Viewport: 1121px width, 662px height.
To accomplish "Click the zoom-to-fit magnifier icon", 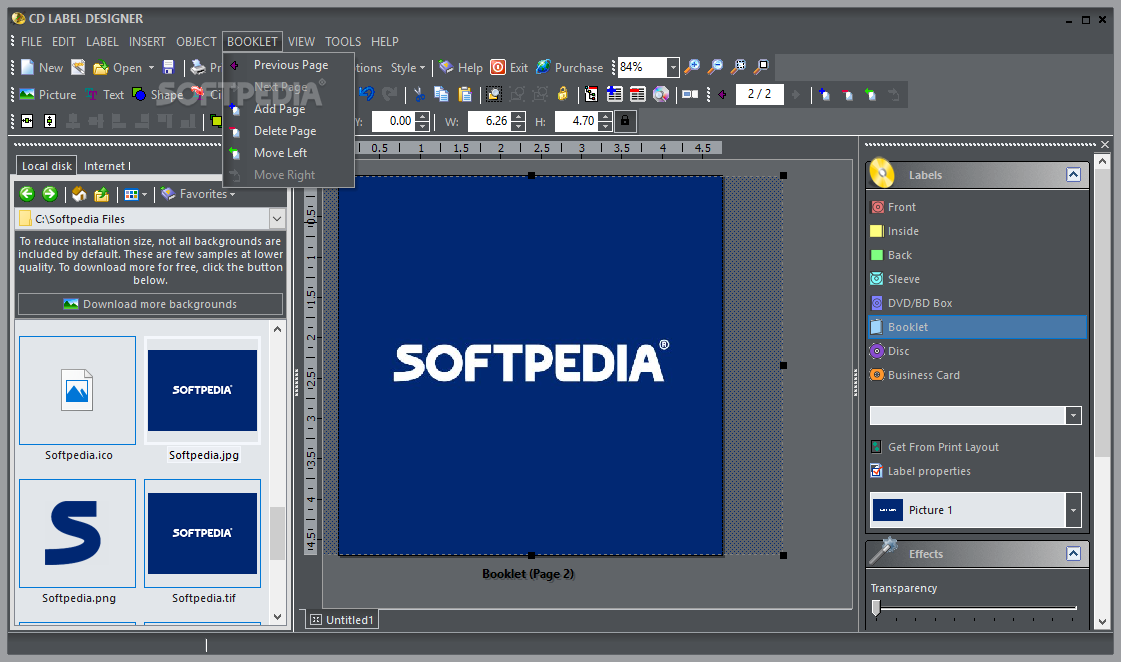I will (739, 67).
